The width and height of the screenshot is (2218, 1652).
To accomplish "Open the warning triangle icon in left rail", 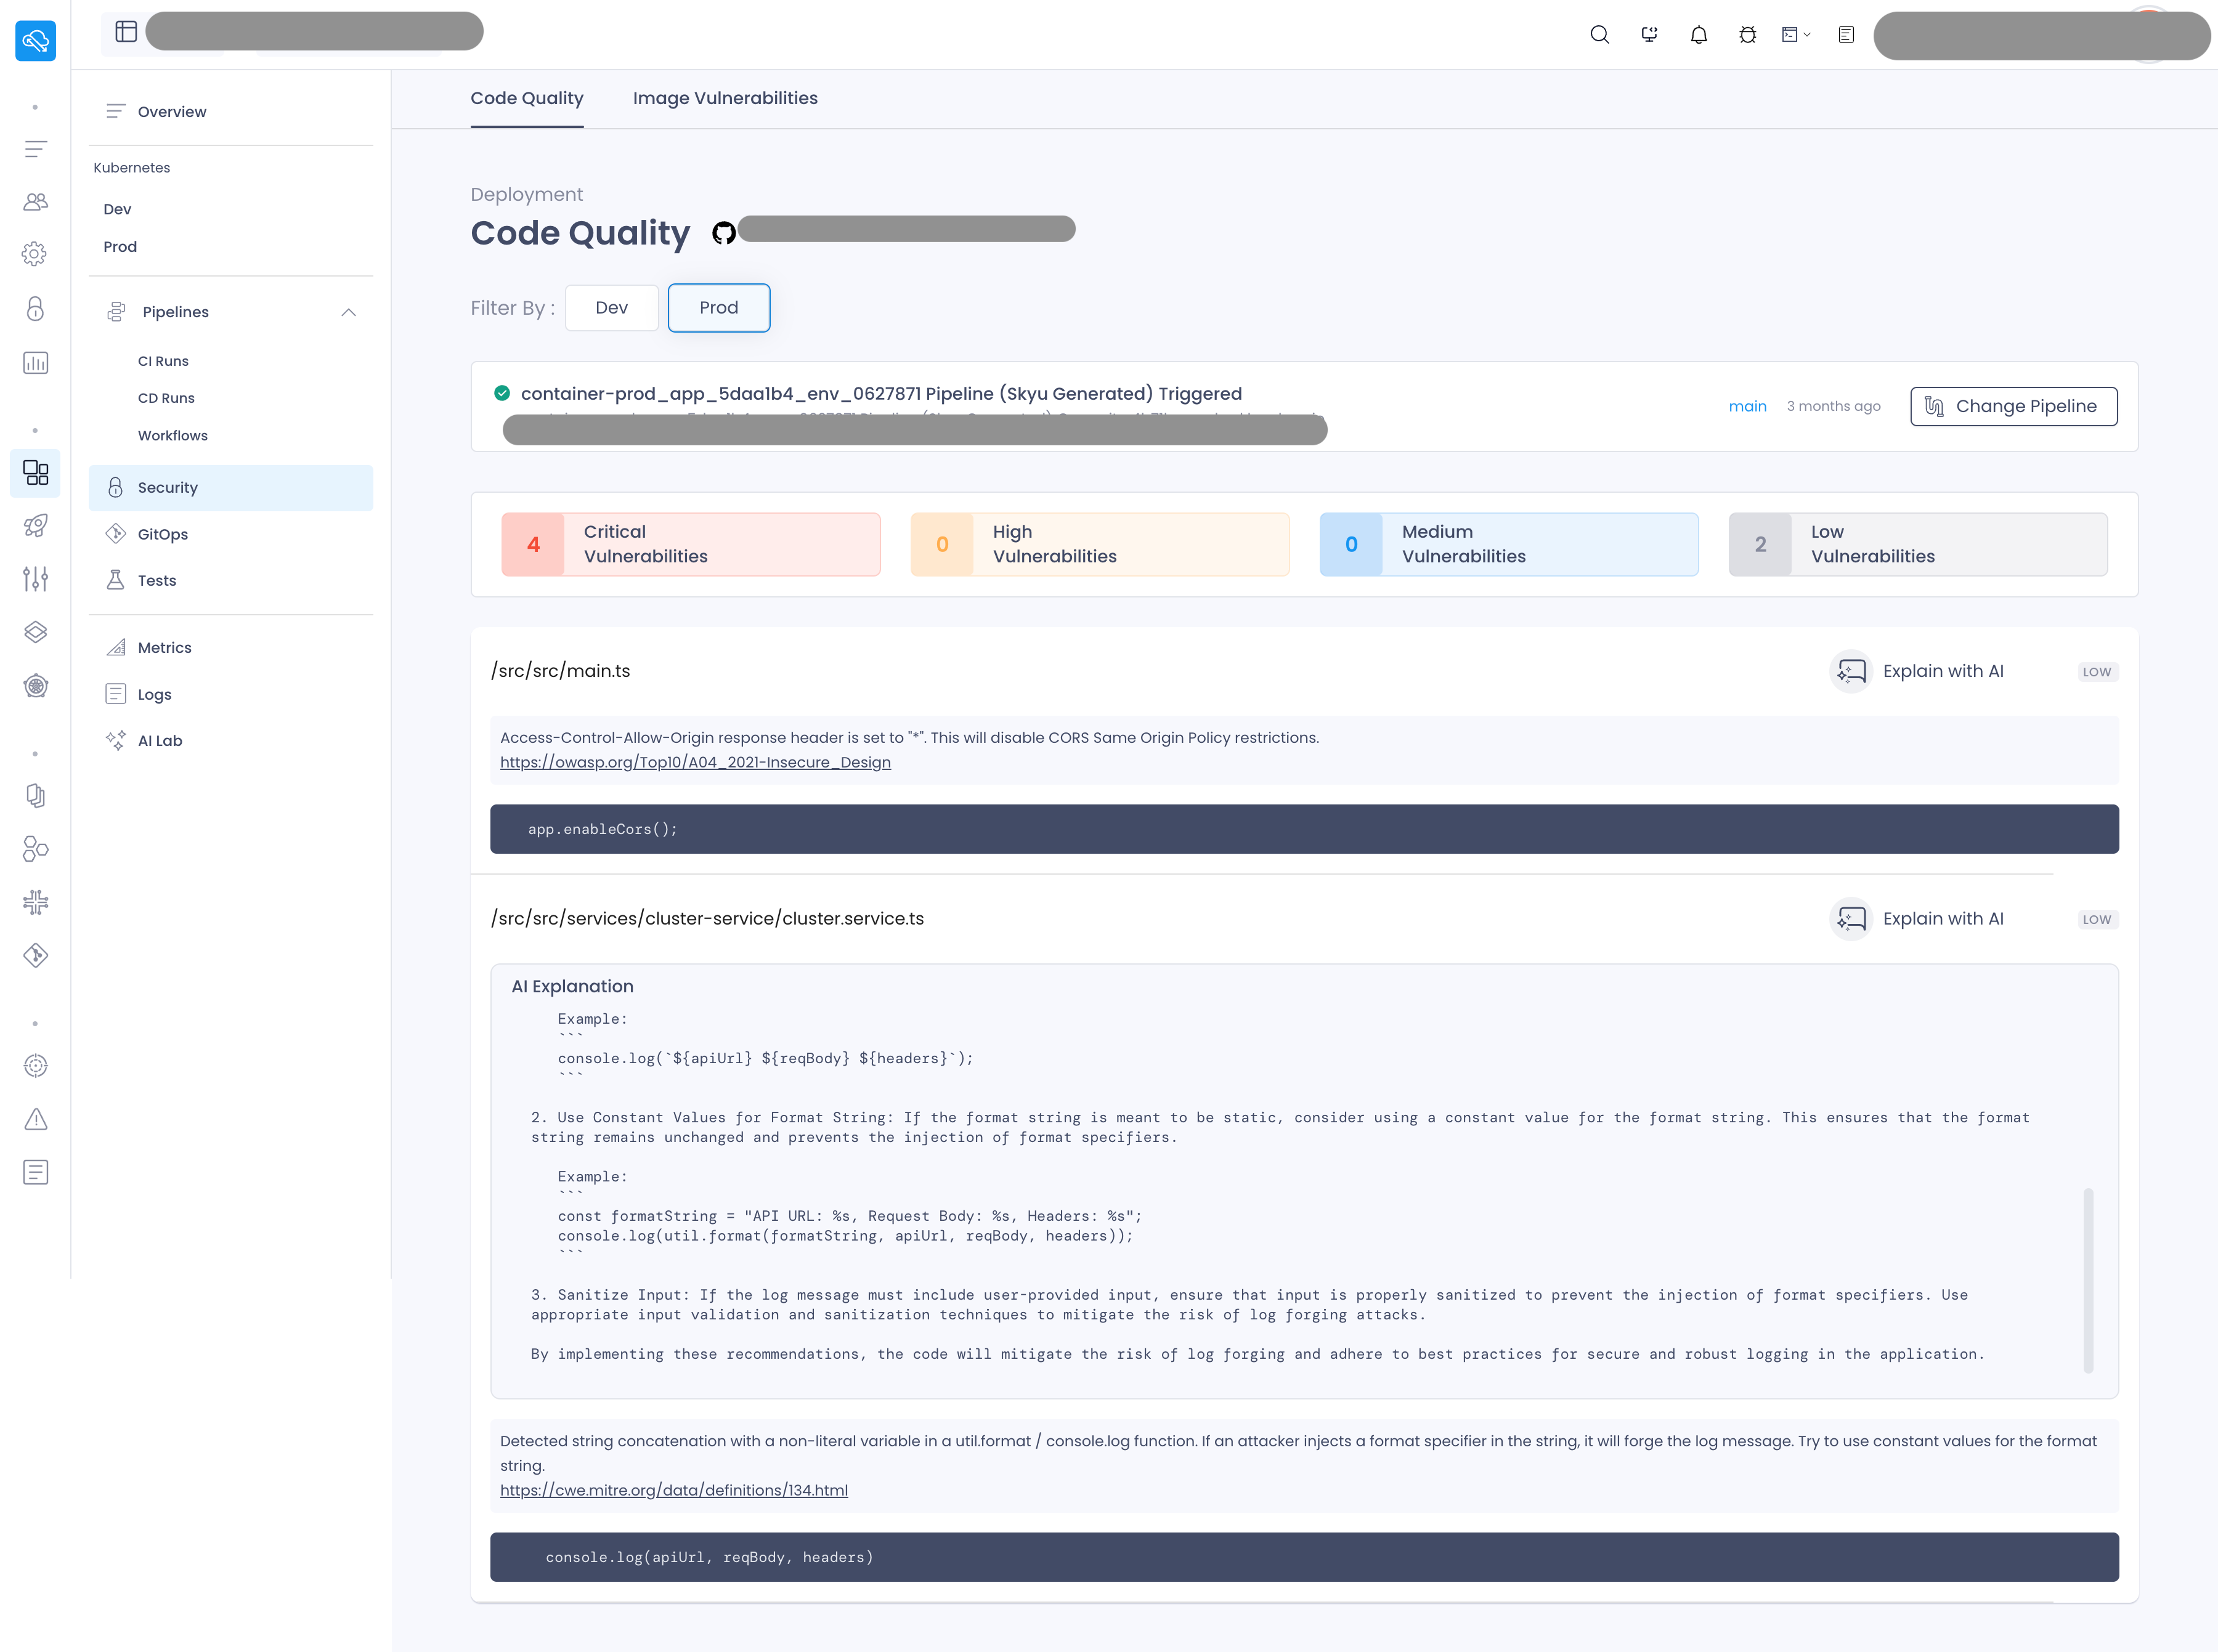I will (36, 1119).
